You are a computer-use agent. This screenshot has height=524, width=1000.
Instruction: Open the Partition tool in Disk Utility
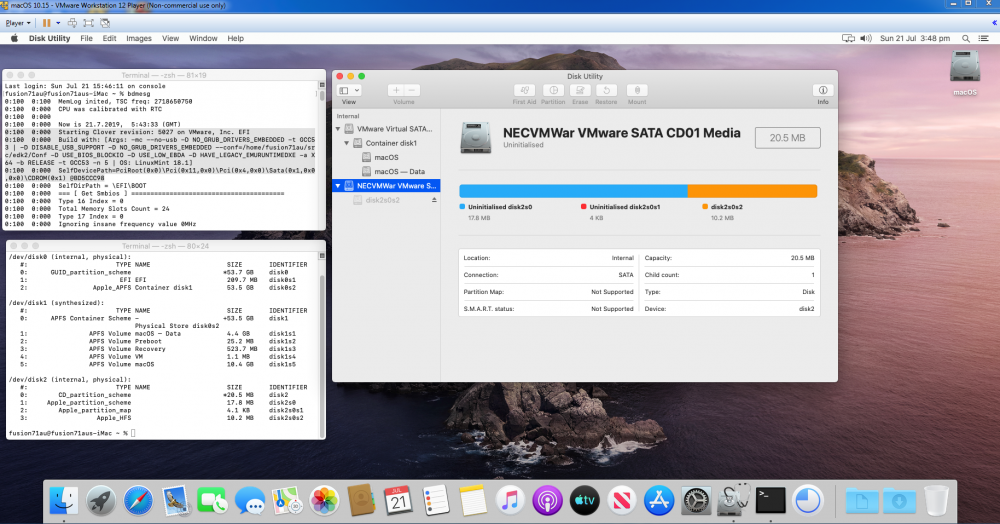(x=553, y=91)
